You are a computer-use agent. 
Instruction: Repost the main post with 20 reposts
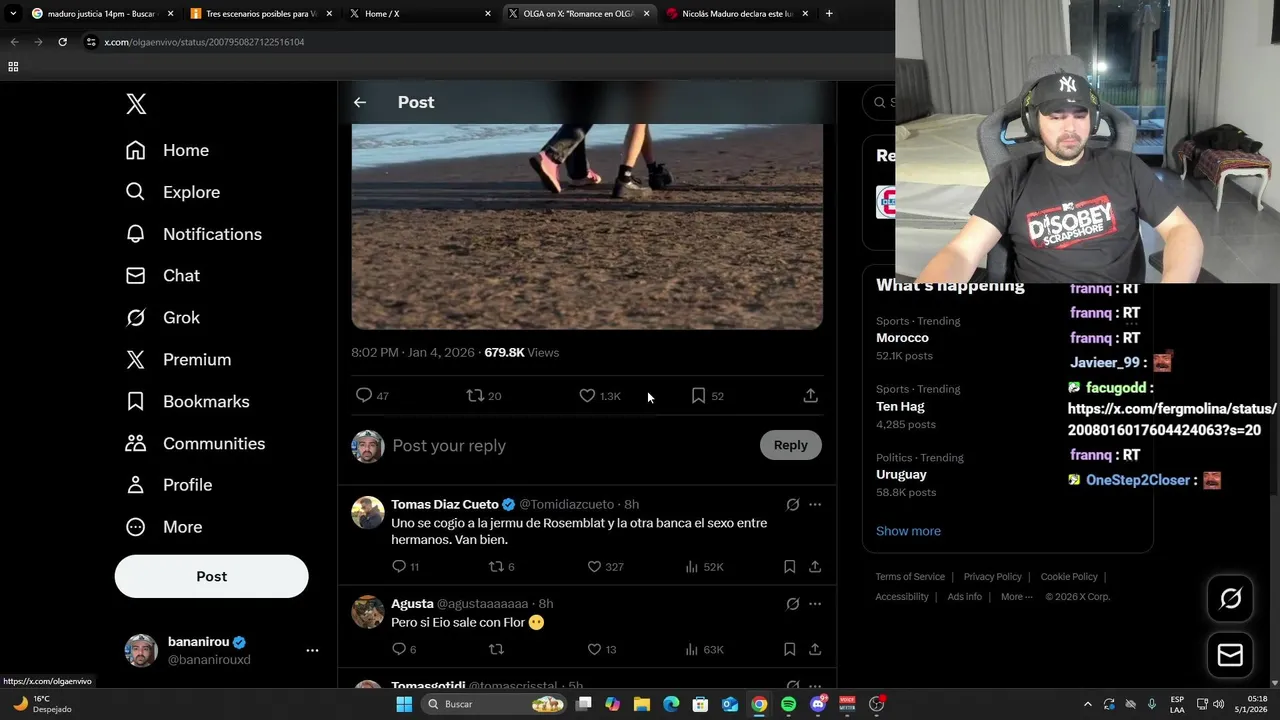click(475, 395)
